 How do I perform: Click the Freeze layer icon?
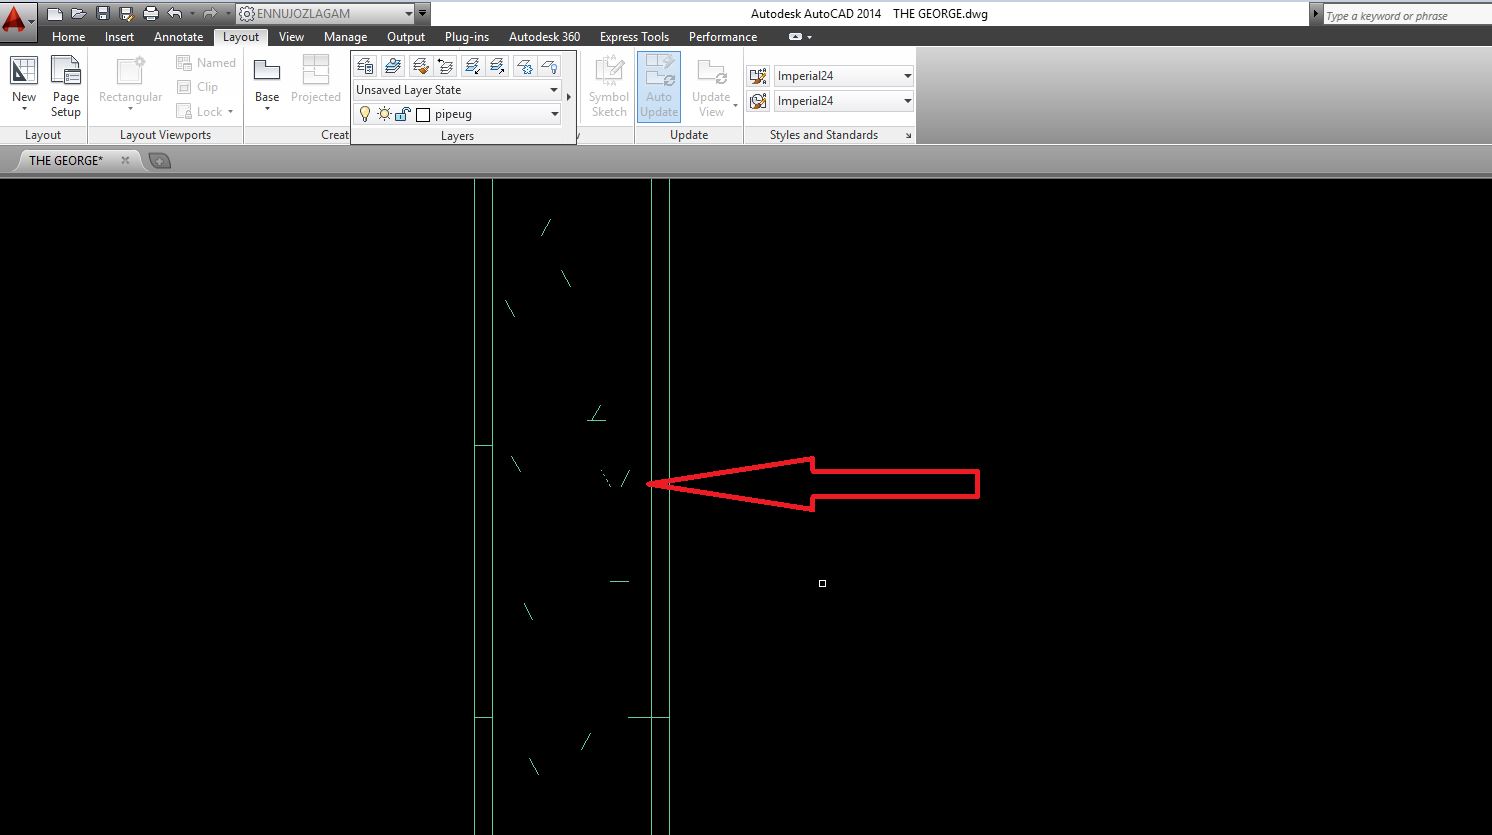coord(524,66)
